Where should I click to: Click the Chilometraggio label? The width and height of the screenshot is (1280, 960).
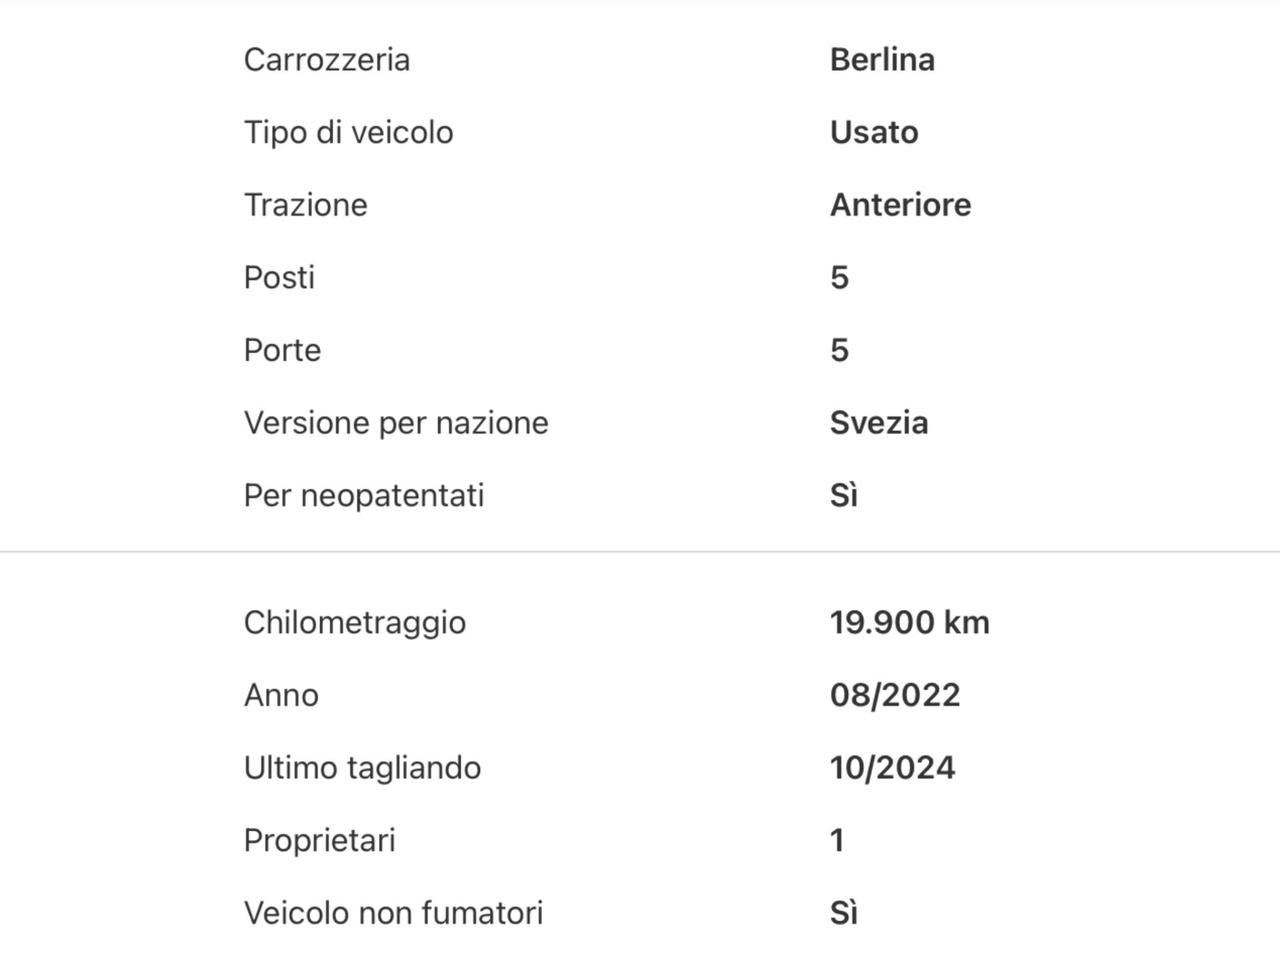[x=355, y=622]
